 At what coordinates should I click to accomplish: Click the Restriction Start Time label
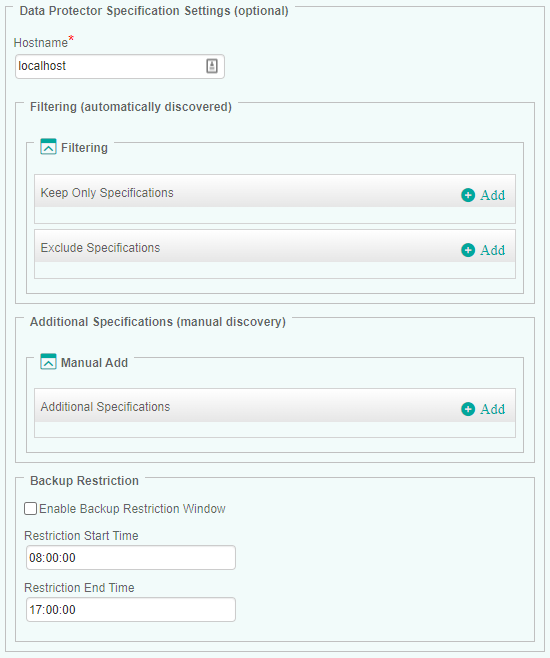81,535
